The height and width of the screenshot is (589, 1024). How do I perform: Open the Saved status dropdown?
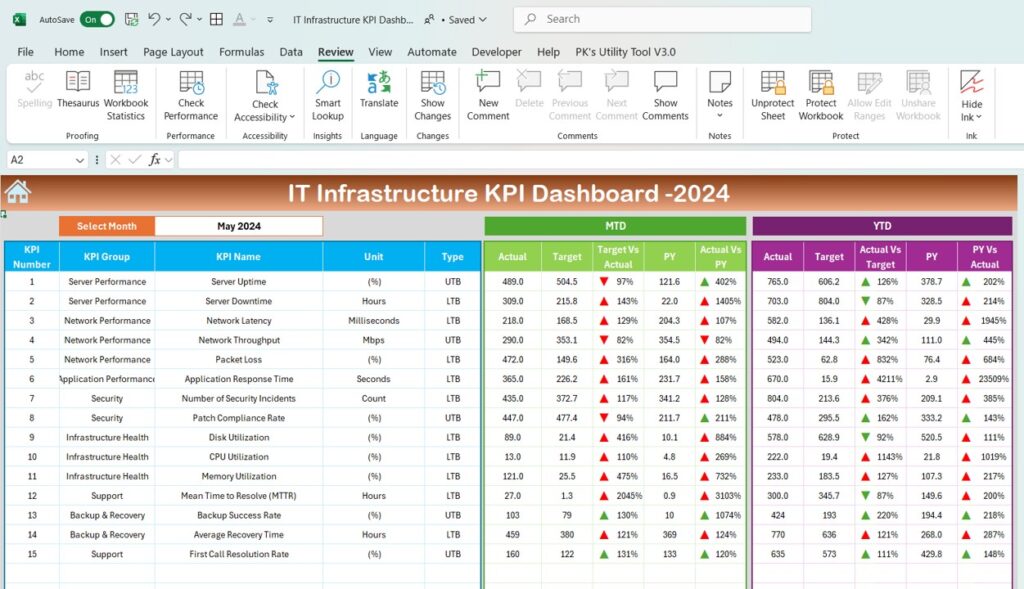click(483, 20)
